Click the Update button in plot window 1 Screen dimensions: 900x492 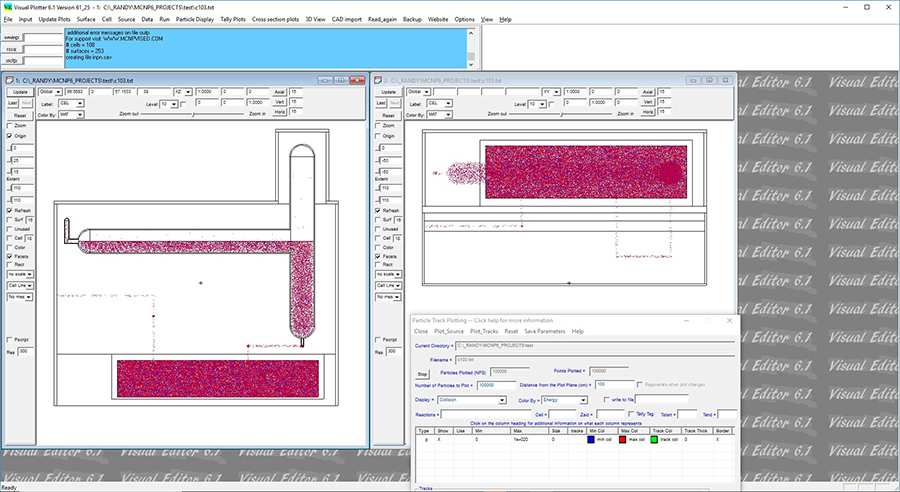[x=20, y=92]
